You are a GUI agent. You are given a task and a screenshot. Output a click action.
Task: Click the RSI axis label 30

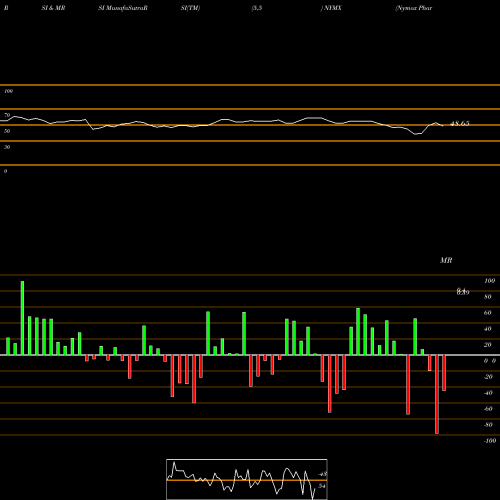point(7,147)
